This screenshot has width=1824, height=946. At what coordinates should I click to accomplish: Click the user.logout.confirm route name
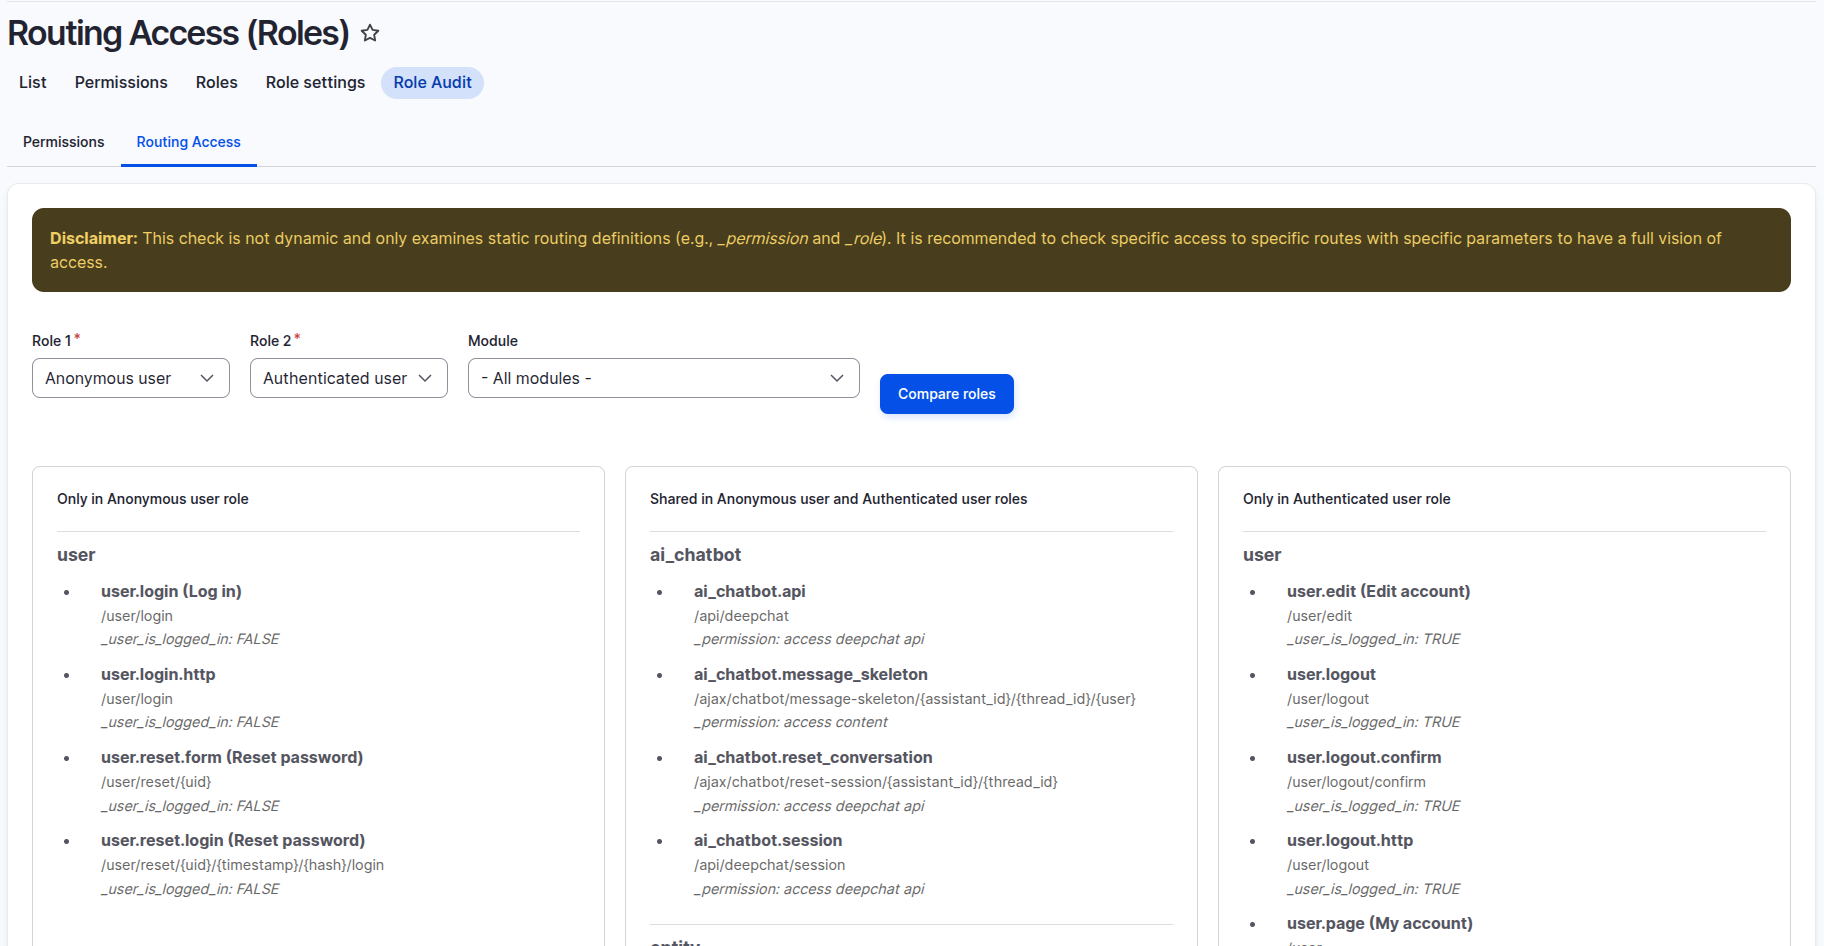(1364, 757)
